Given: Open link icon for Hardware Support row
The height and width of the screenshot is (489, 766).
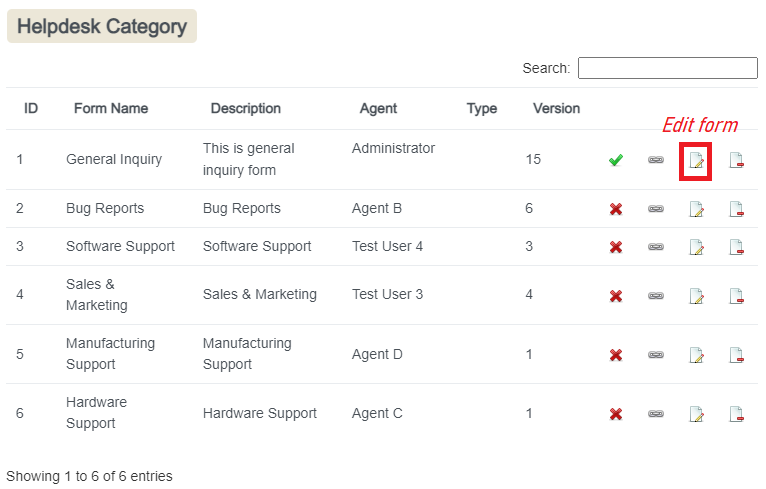Looking at the screenshot, I should pos(656,414).
